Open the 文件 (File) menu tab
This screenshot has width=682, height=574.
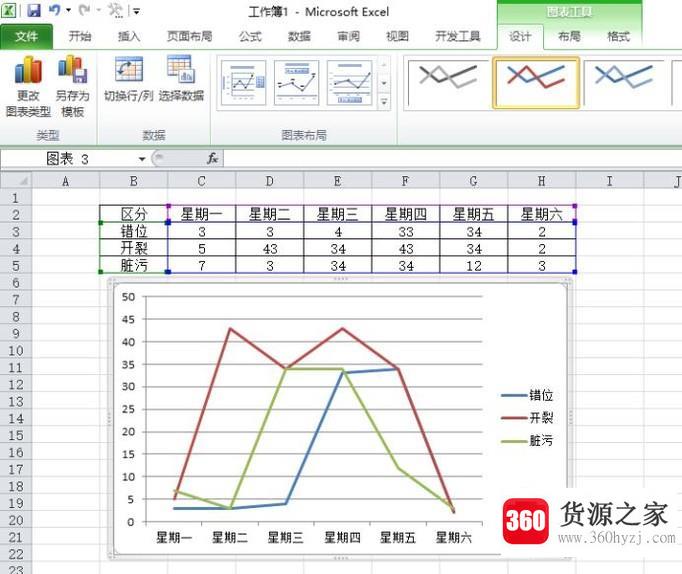click(27, 37)
